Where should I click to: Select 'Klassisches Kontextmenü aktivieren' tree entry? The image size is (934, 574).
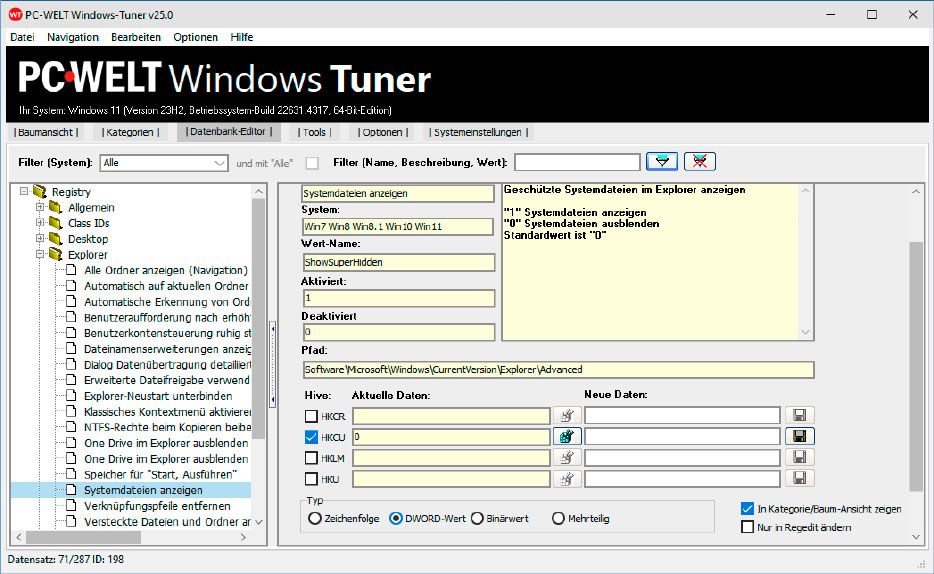pyautogui.click(x=167, y=411)
